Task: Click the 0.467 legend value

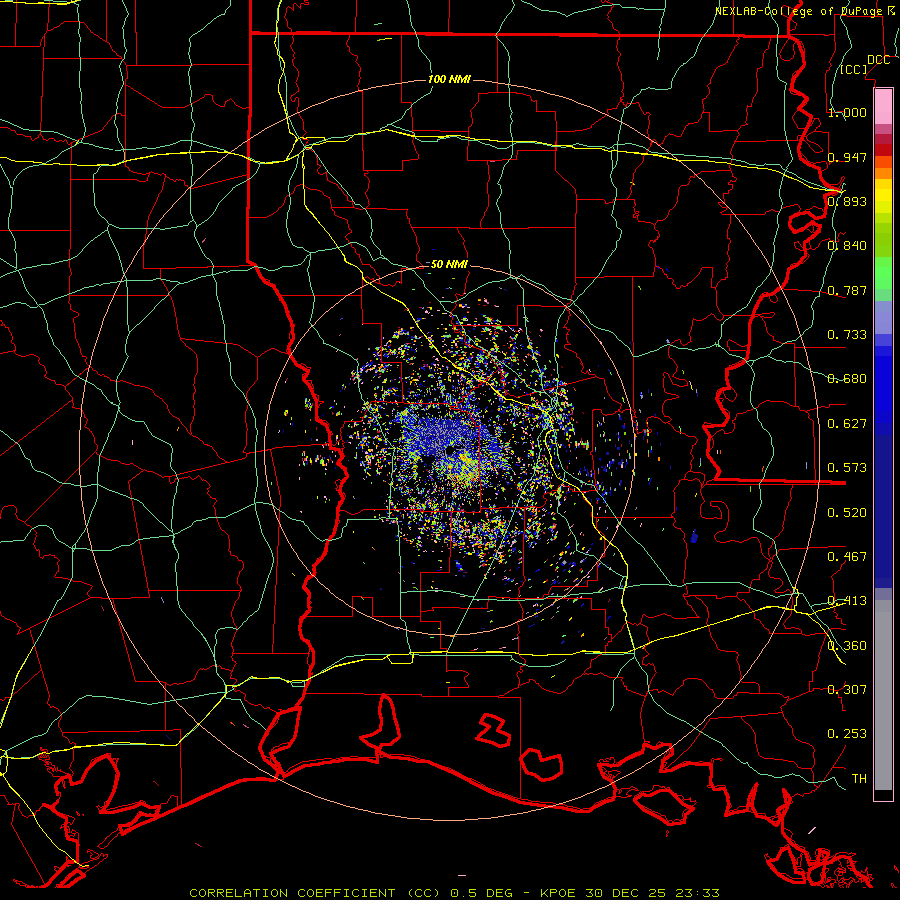Action: click(847, 557)
